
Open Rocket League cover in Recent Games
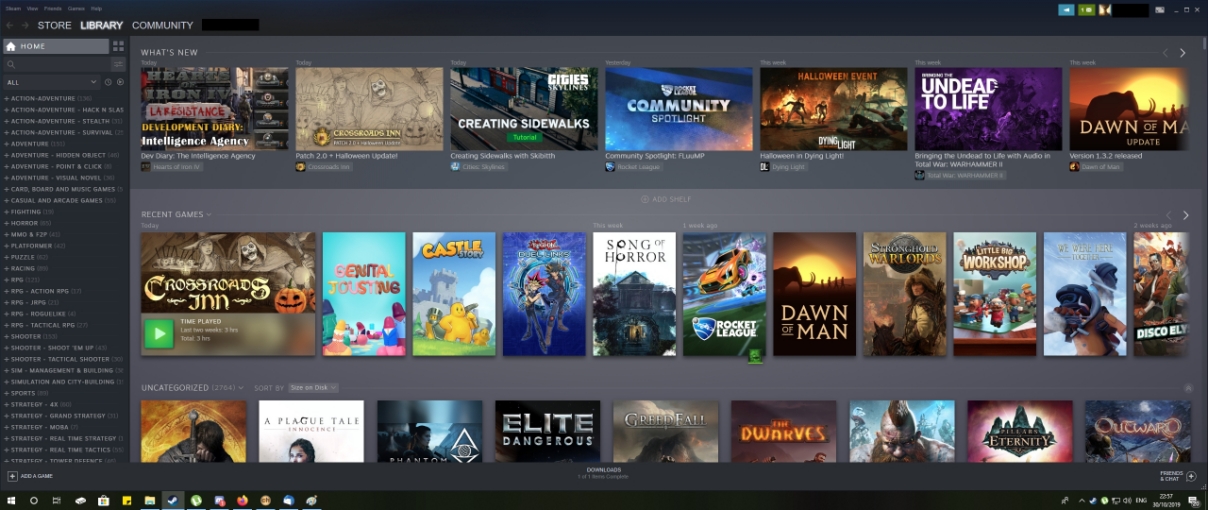pyautogui.click(x=724, y=294)
